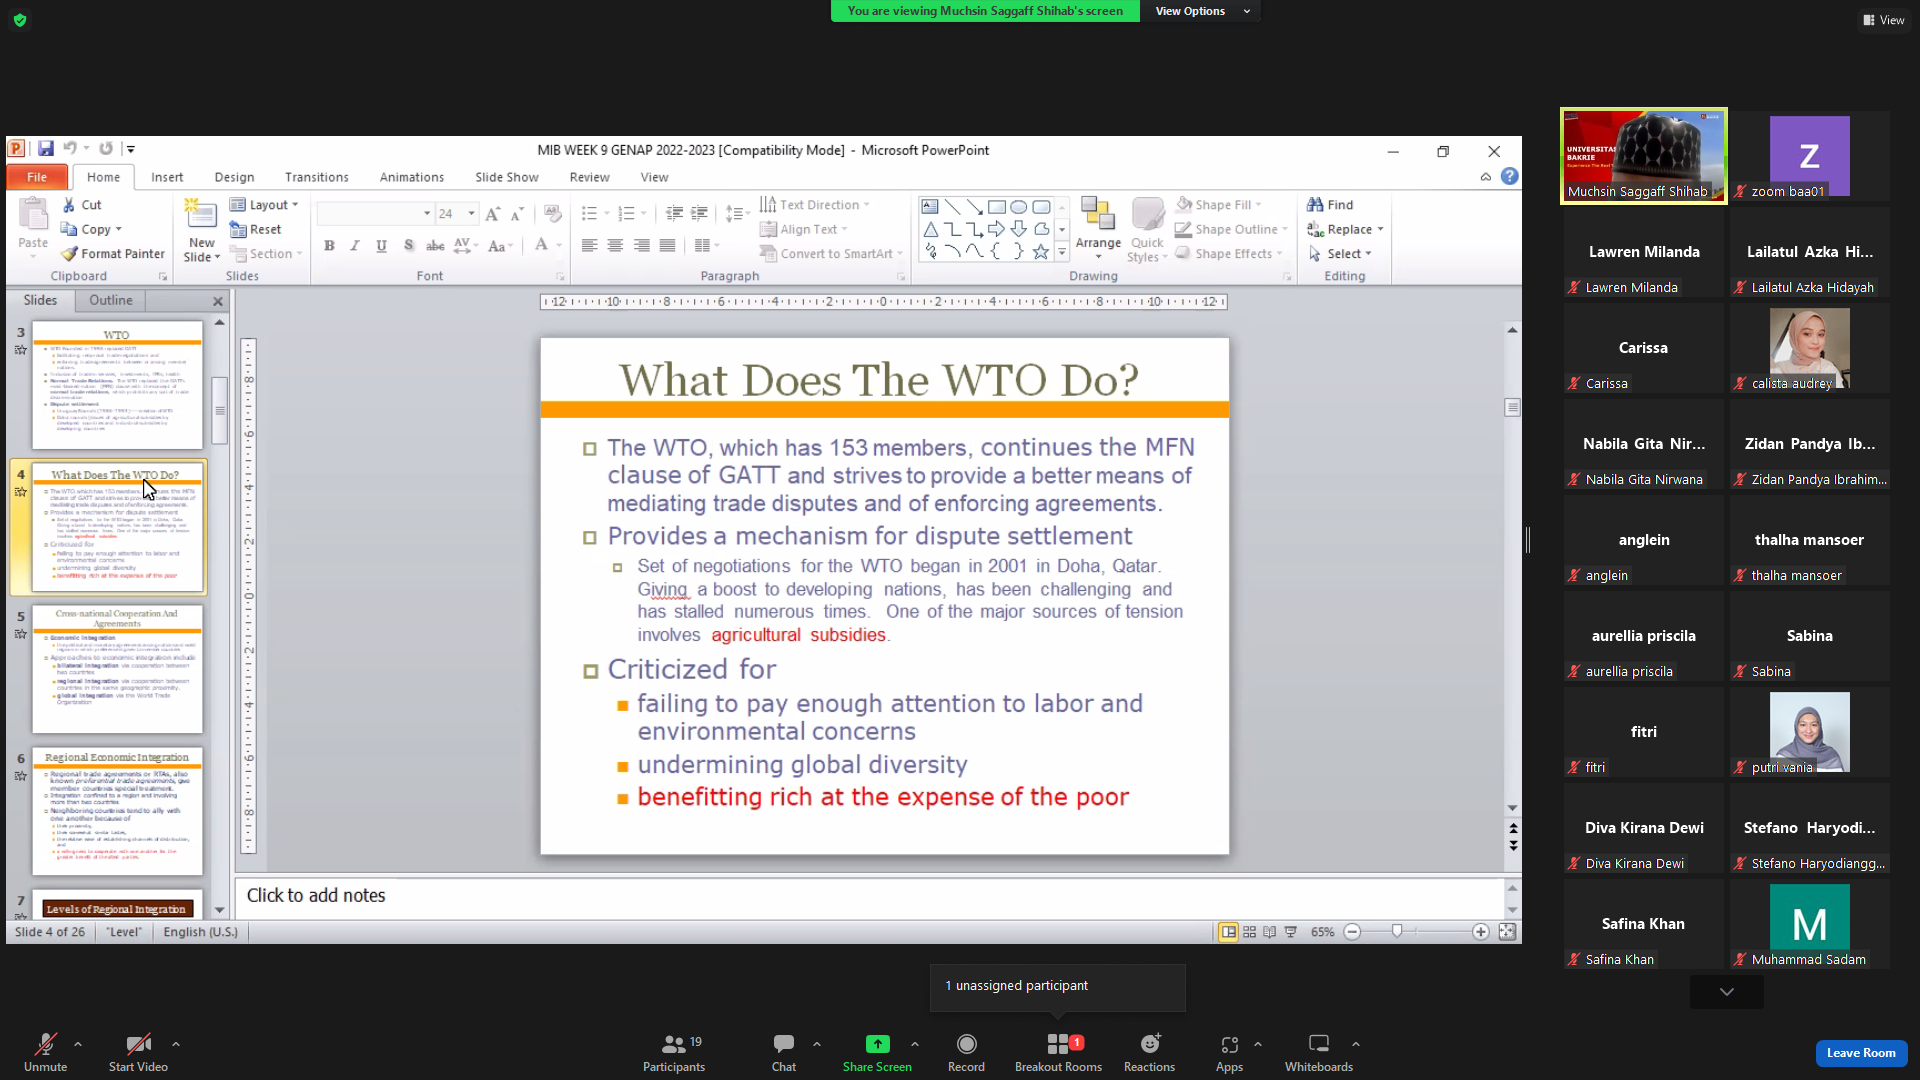Open Layout dropdown

click(x=264, y=205)
